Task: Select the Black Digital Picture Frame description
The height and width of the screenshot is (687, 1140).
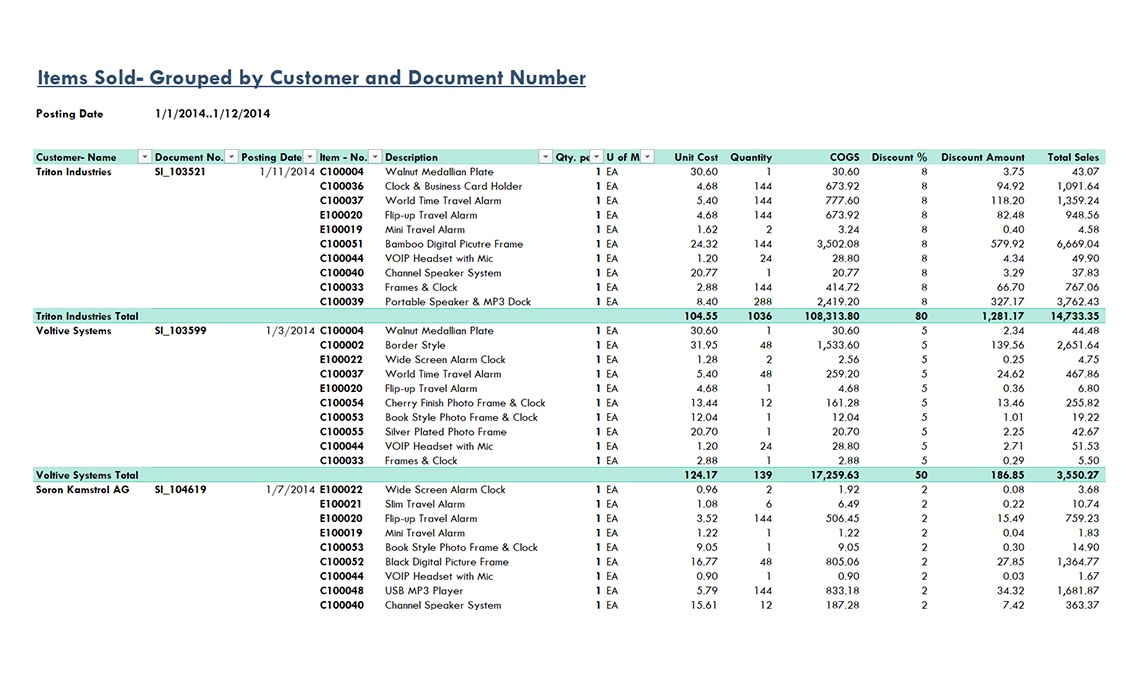Action: [447, 562]
